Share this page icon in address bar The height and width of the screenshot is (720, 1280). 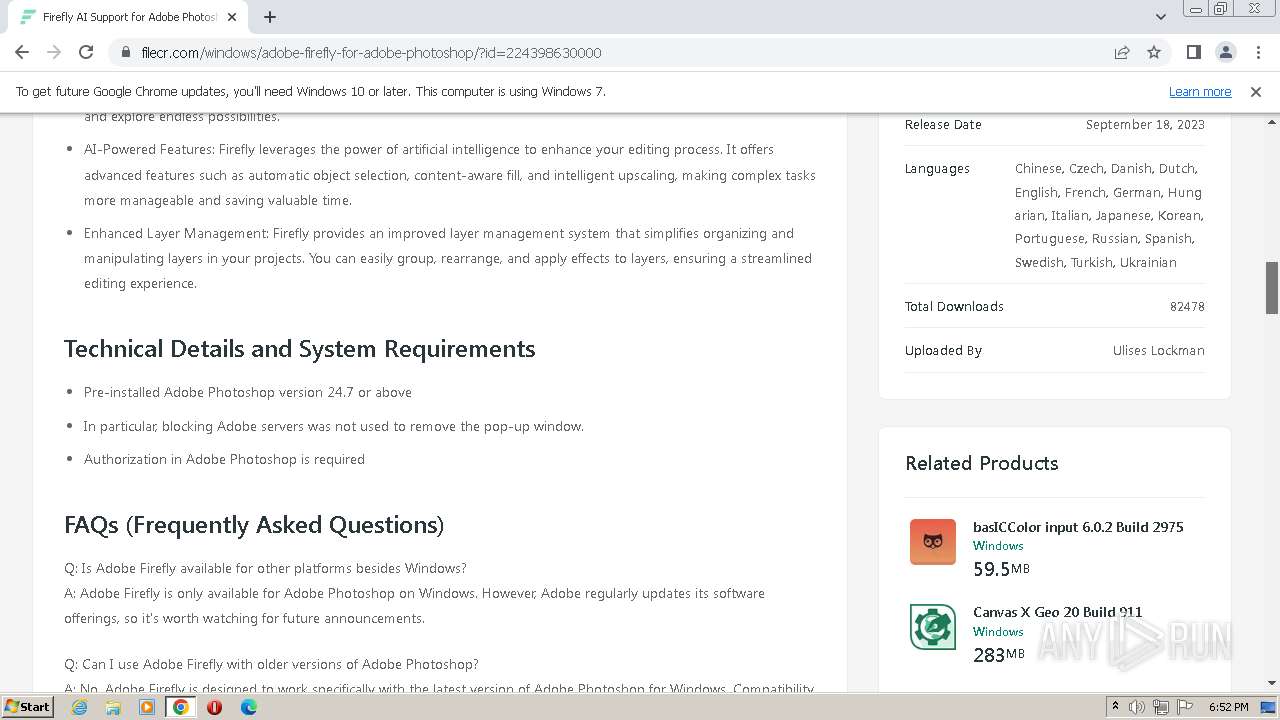(1122, 52)
